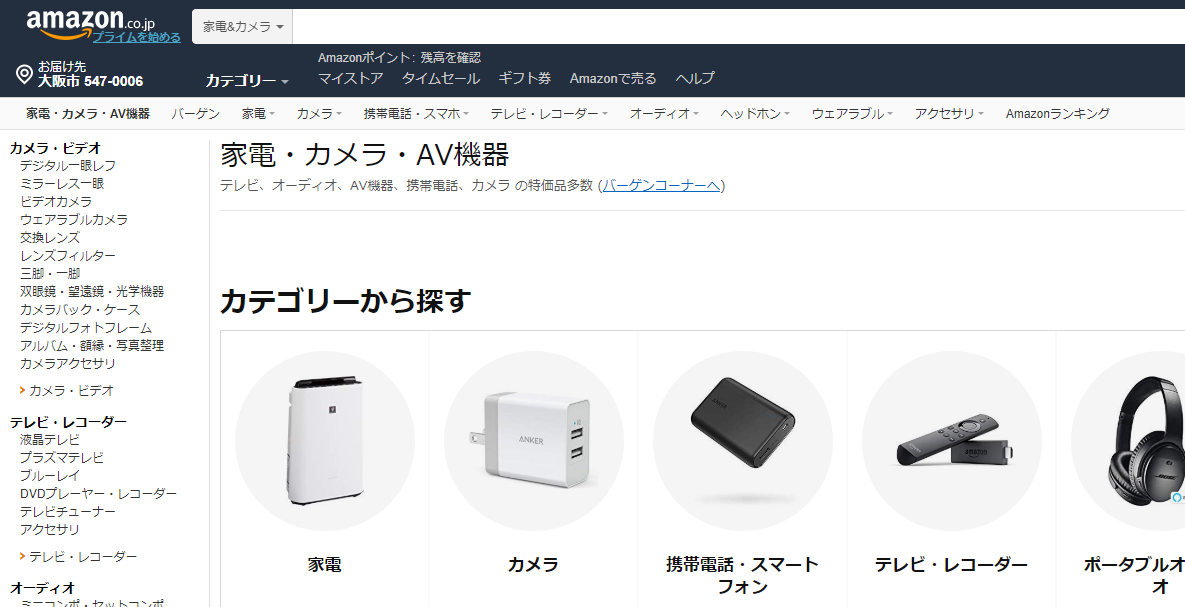Expand the 家電&カメラ search category dropdown
Viewport: 1185px width, 607px height.
(243, 26)
